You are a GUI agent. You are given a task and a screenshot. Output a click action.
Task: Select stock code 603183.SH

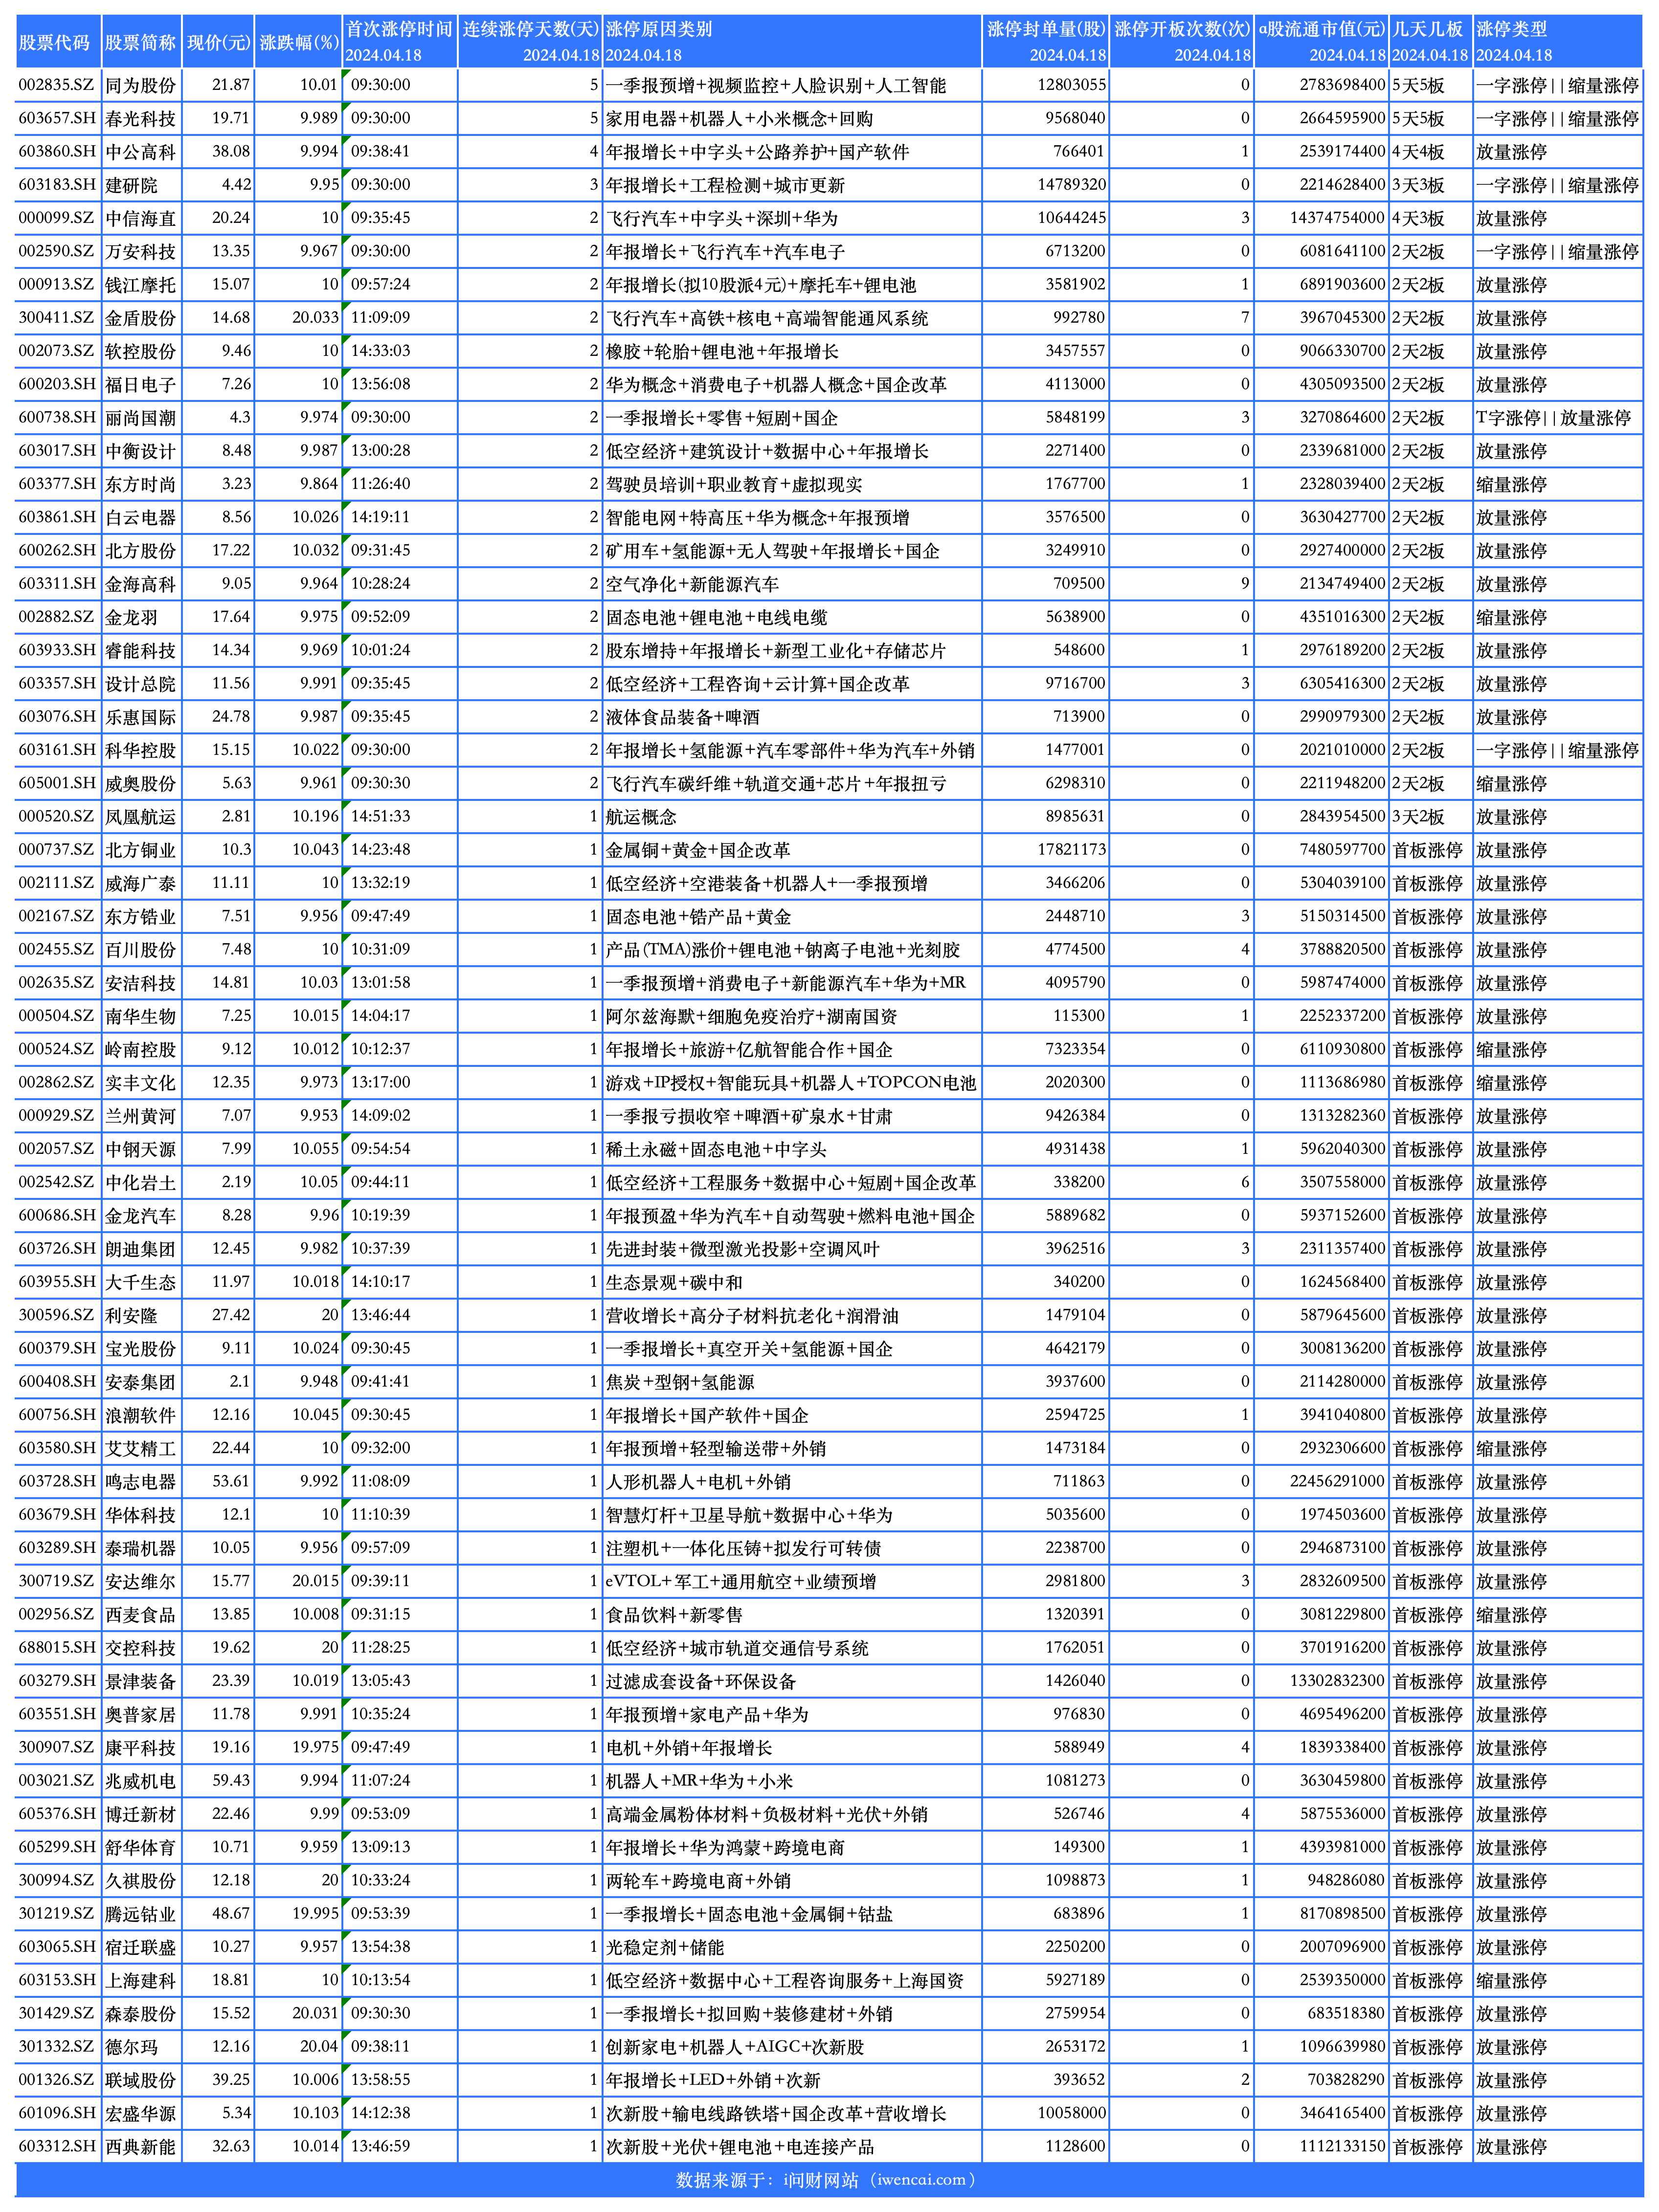pos(57,185)
